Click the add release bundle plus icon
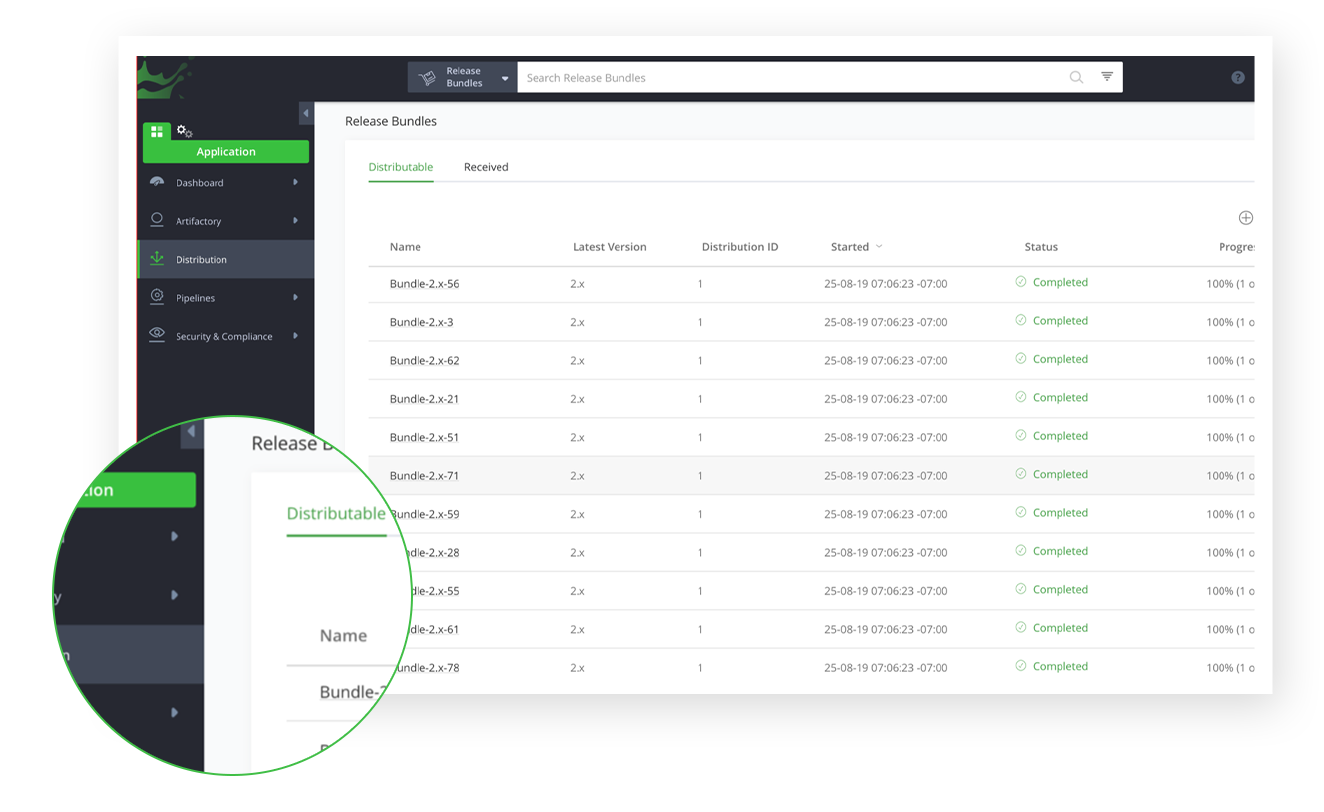The image size is (1324, 812). [1246, 218]
